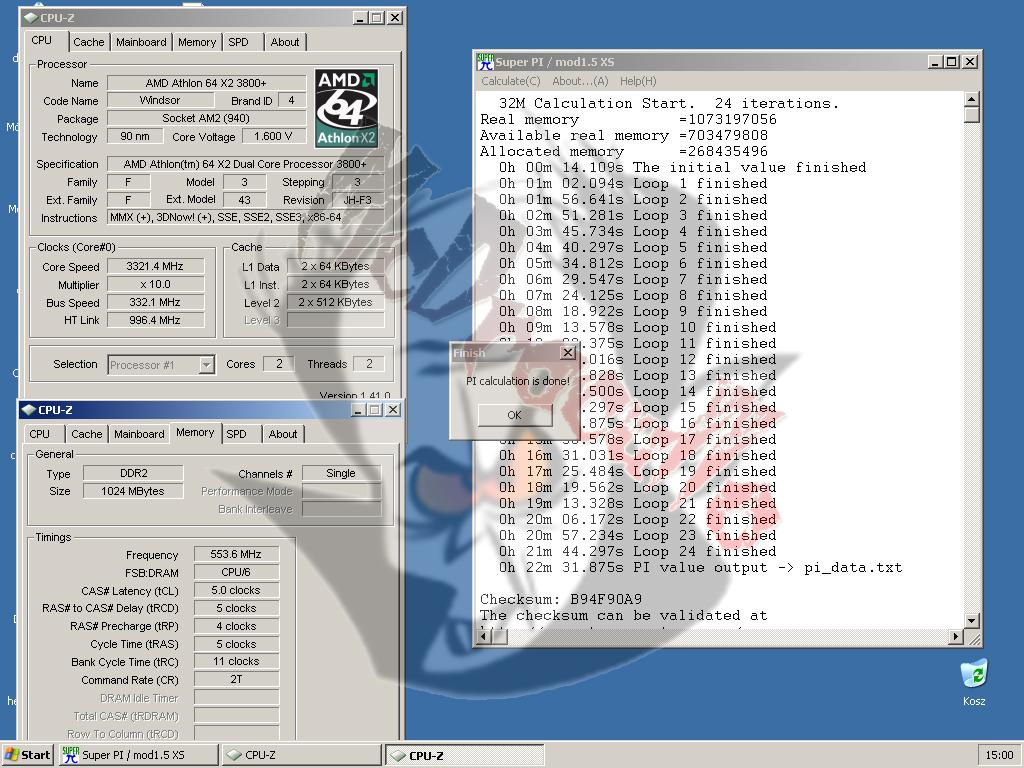Switch to About tab in lower CPU-Z

[x=283, y=434]
